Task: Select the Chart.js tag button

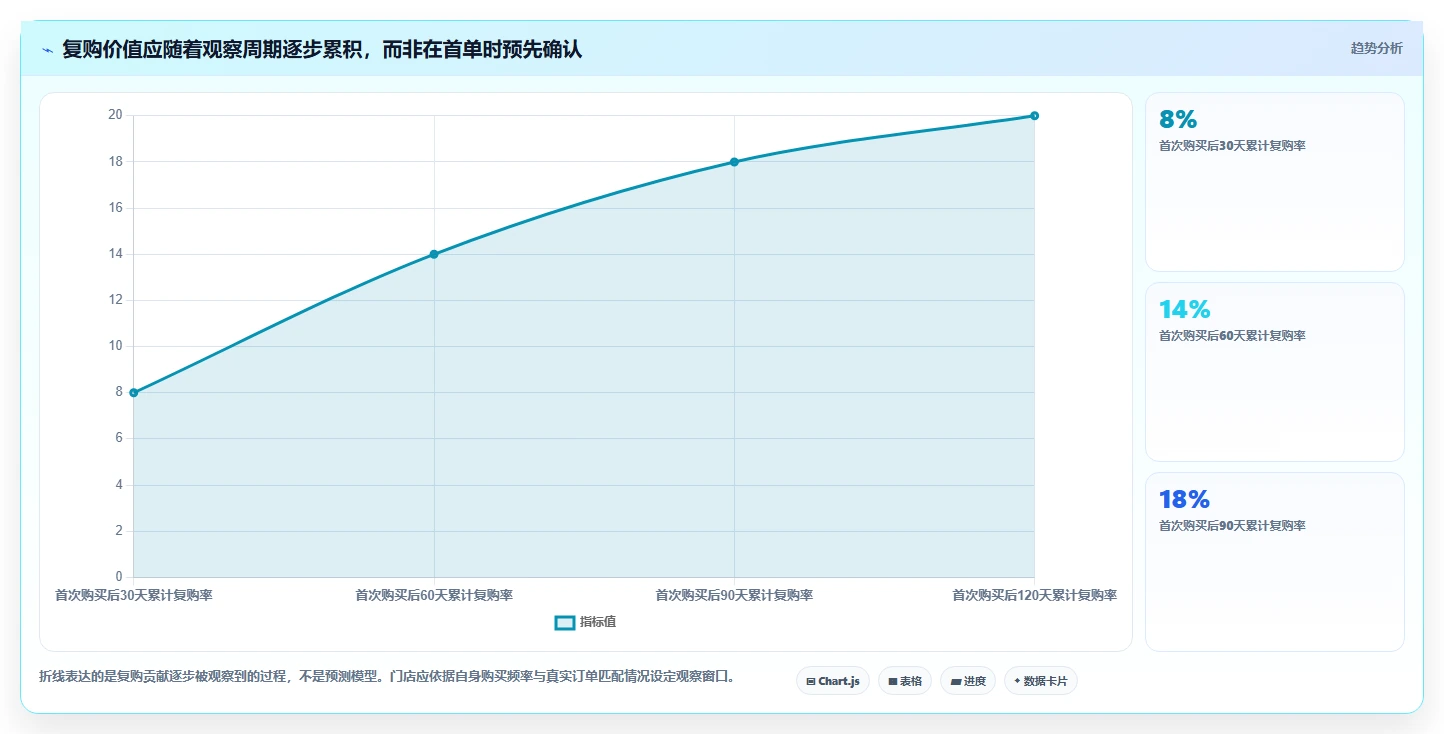Action: pos(833,681)
